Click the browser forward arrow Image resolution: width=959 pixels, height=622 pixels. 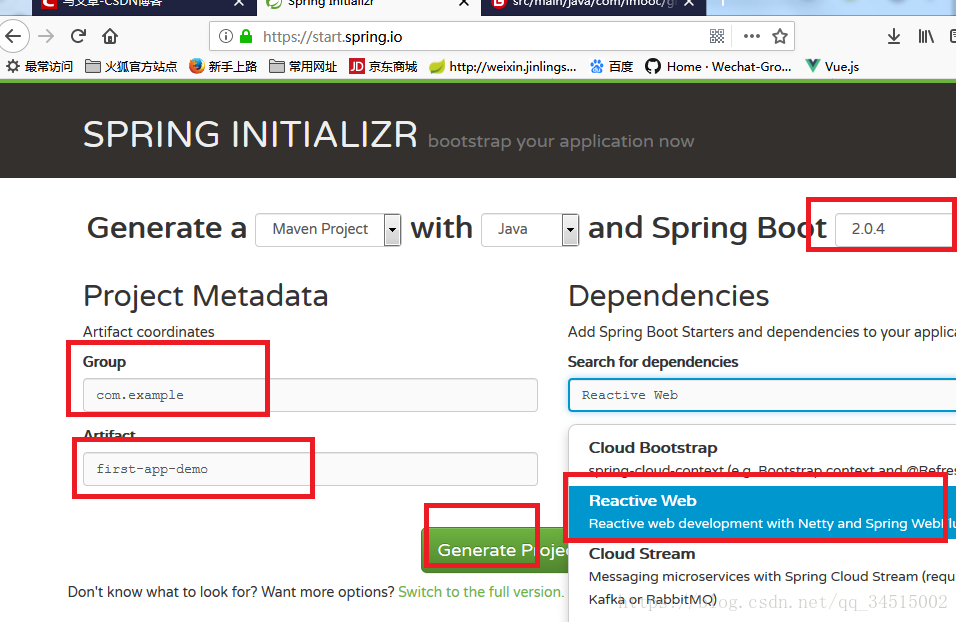(x=46, y=36)
